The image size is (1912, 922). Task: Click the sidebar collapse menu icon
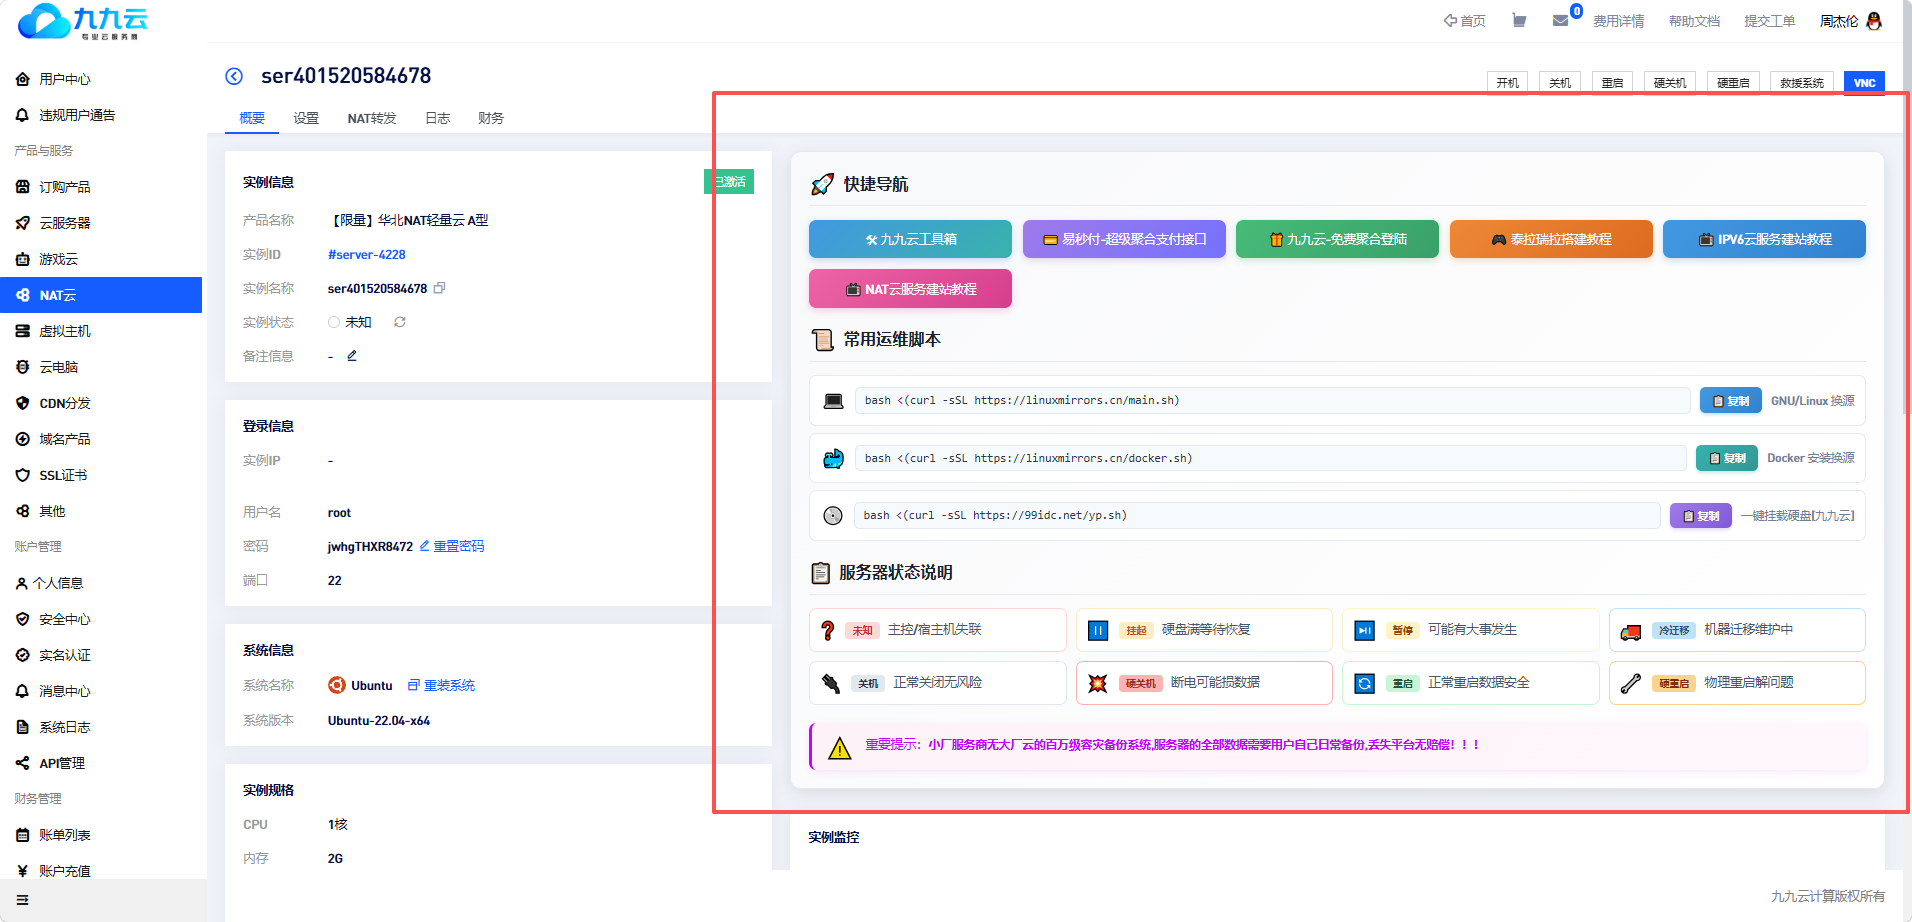pos(23,900)
